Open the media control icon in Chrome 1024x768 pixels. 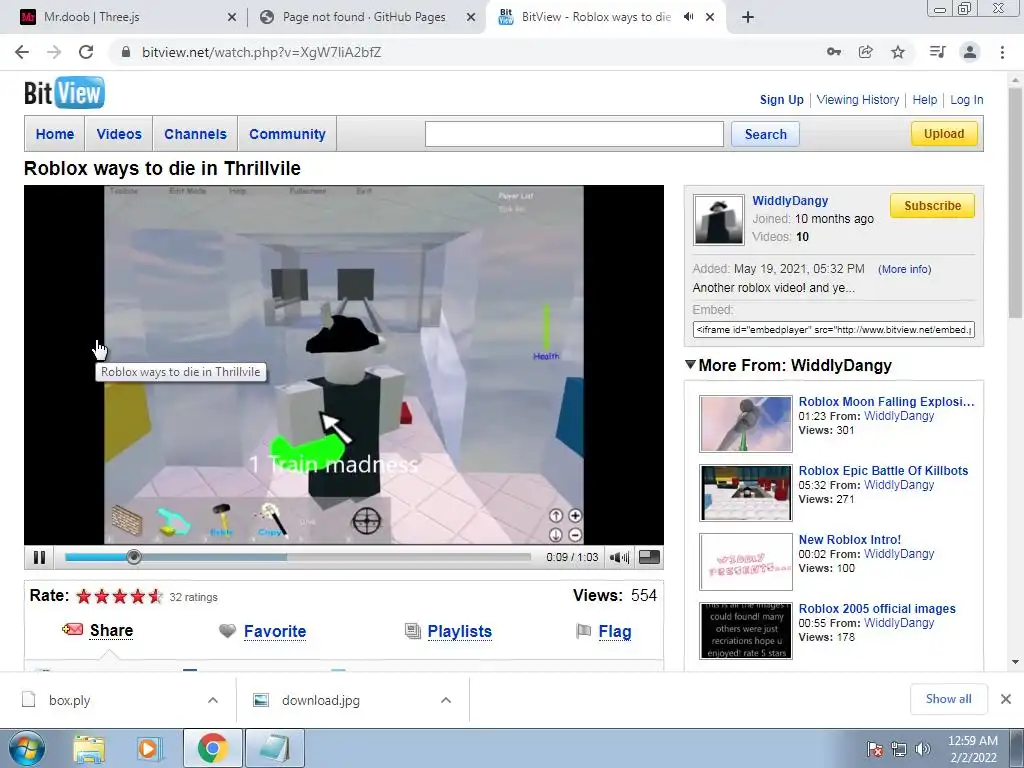(x=937, y=52)
